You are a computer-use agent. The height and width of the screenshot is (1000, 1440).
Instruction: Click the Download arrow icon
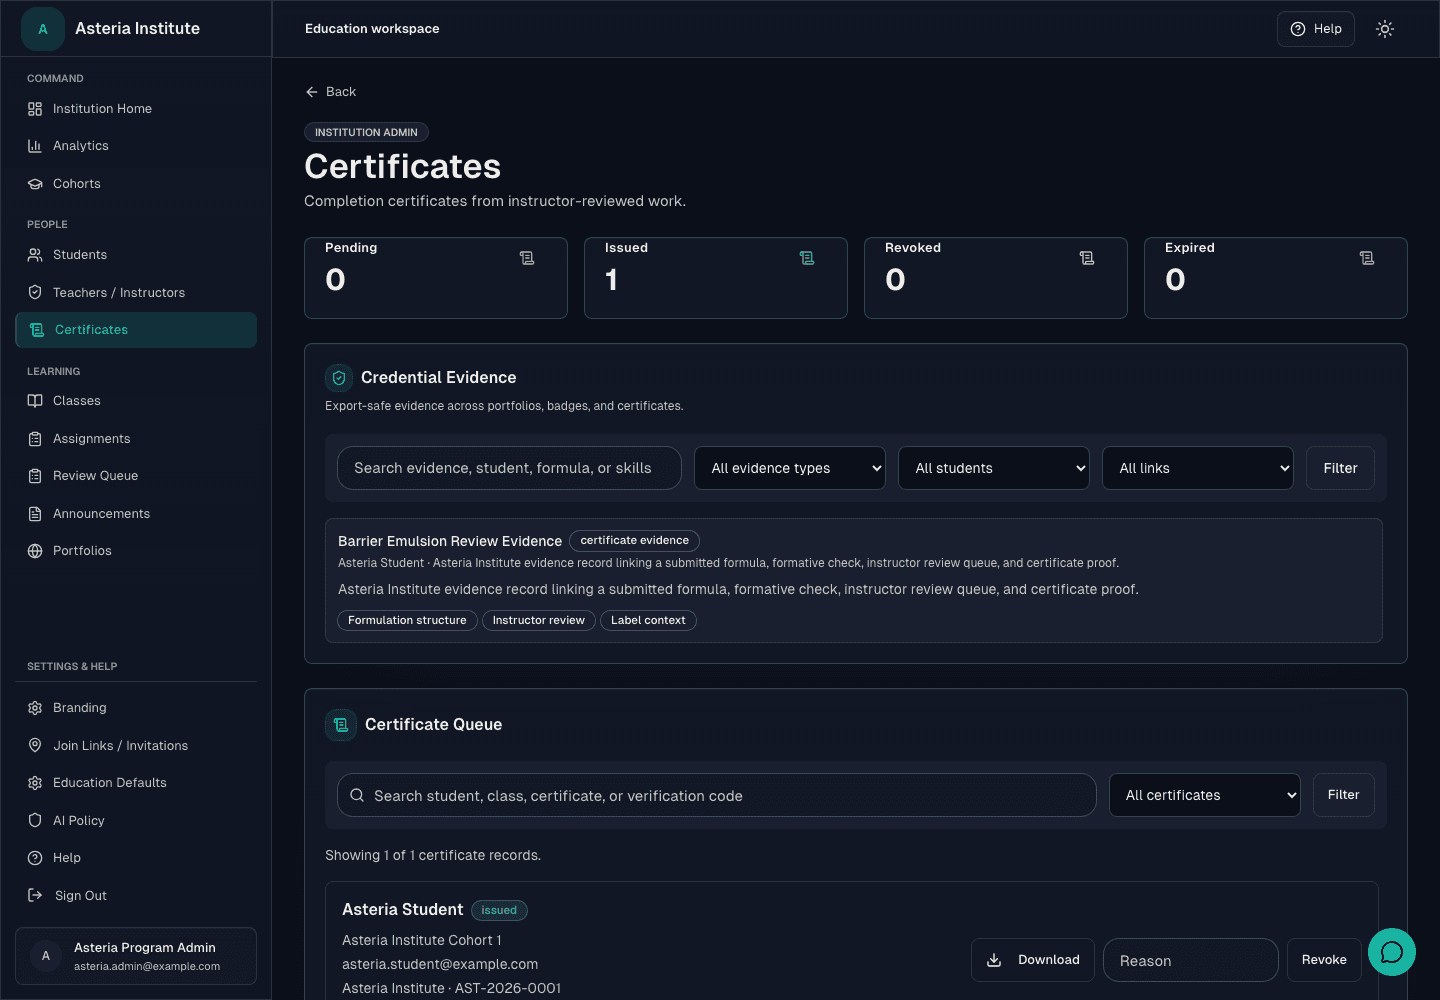(994, 960)
